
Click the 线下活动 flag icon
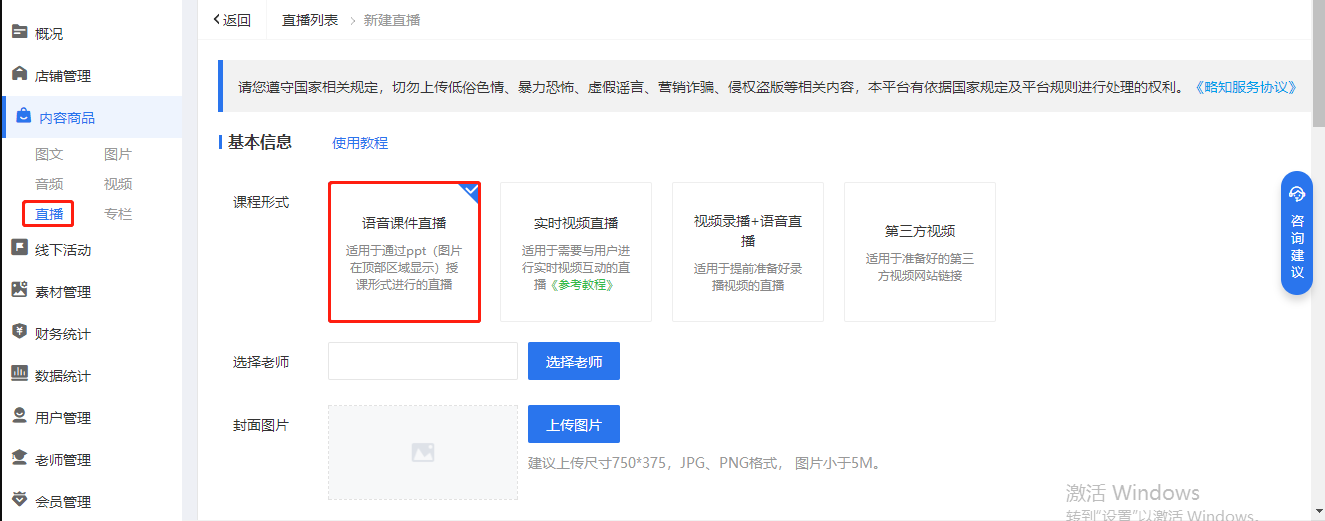tap(19, 248)
